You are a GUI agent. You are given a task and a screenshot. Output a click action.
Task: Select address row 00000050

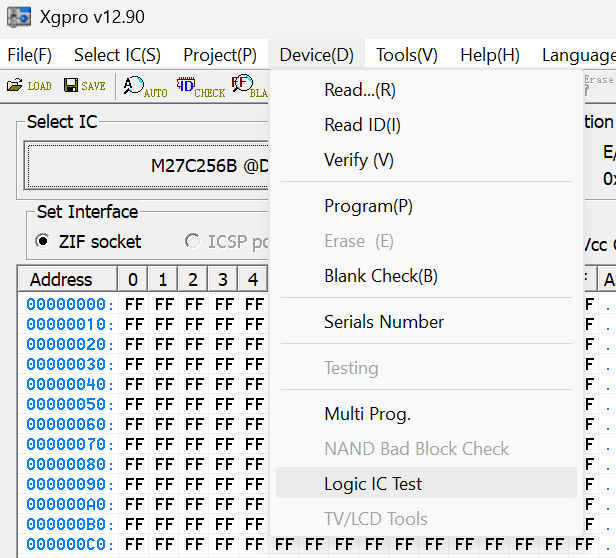tap(70, 404)
